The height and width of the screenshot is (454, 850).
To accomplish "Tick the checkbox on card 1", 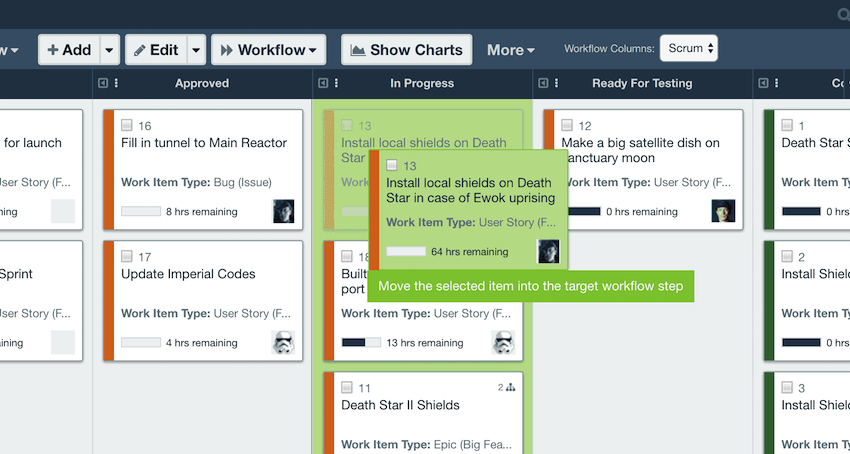I will pyautogui.click(x=787, y=125).
